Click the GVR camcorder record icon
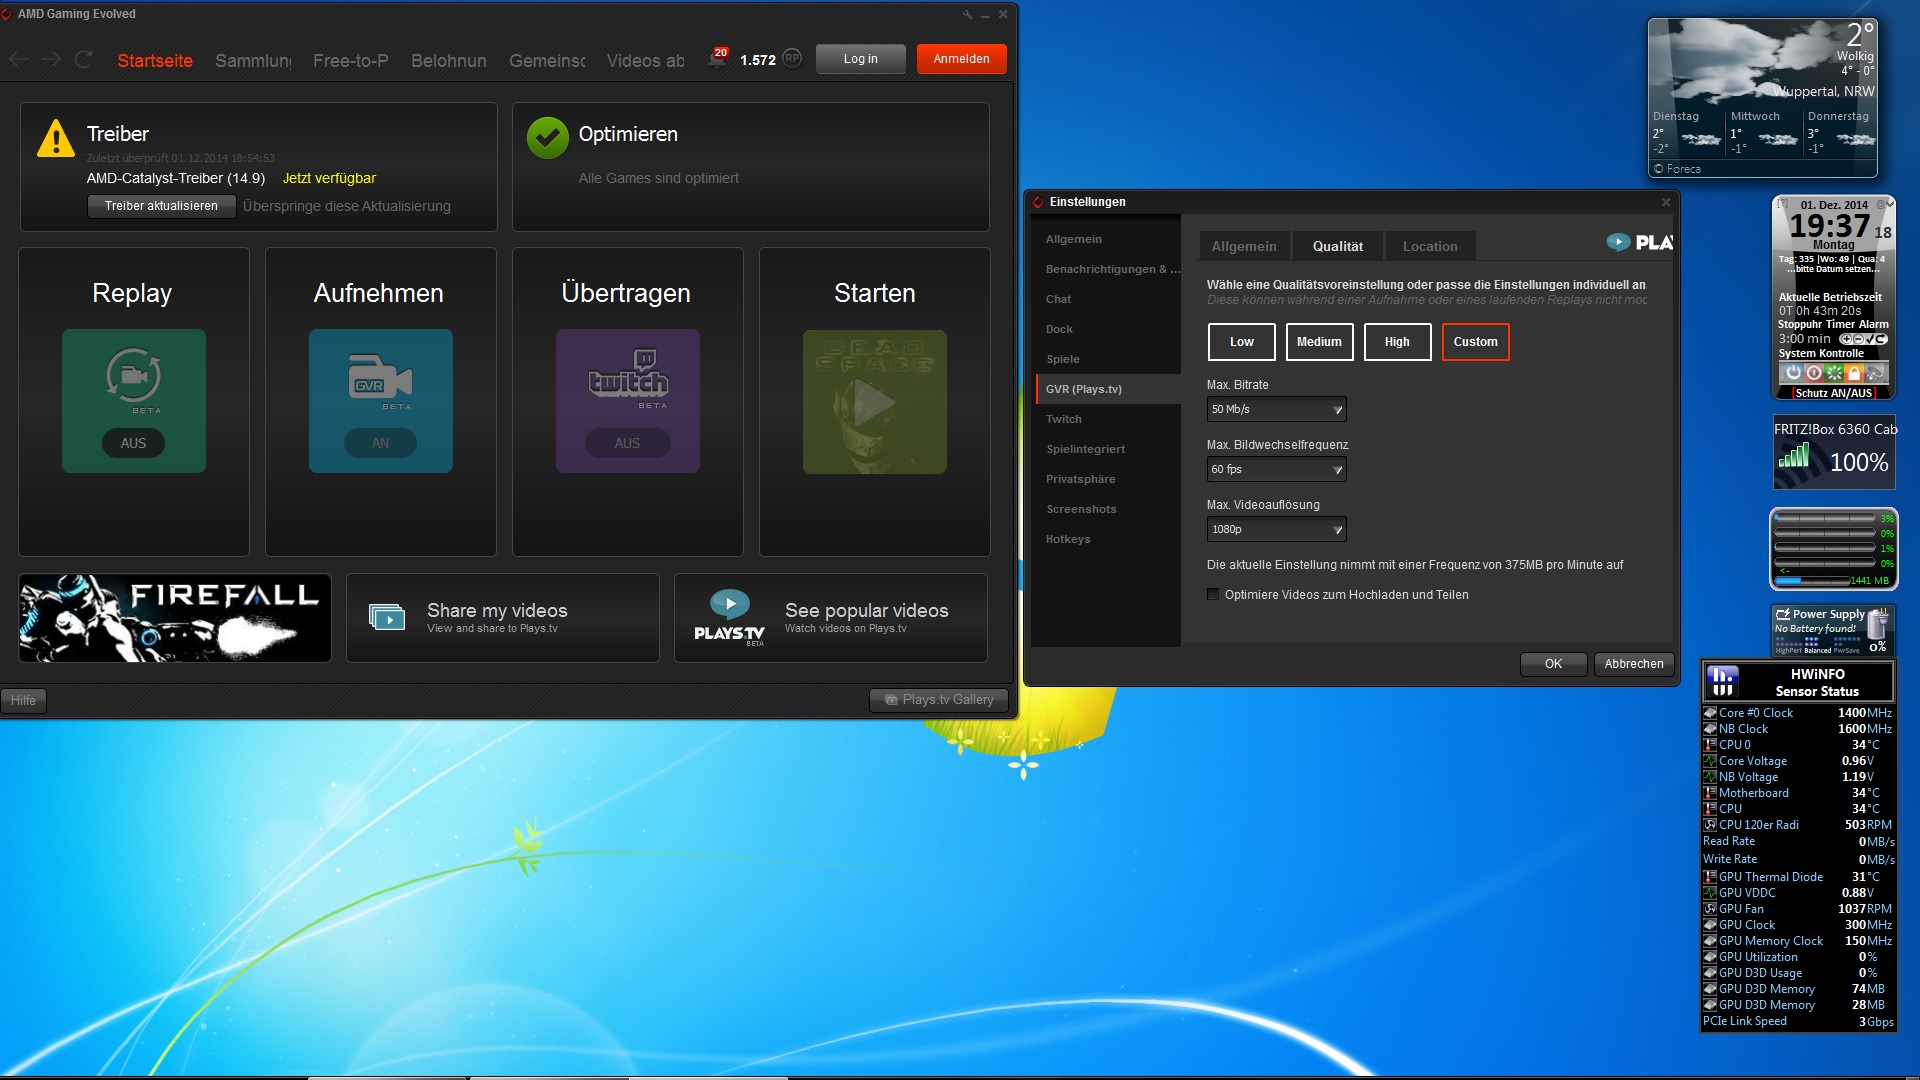The image size is (1920, 1080). [x=380, y=377]
